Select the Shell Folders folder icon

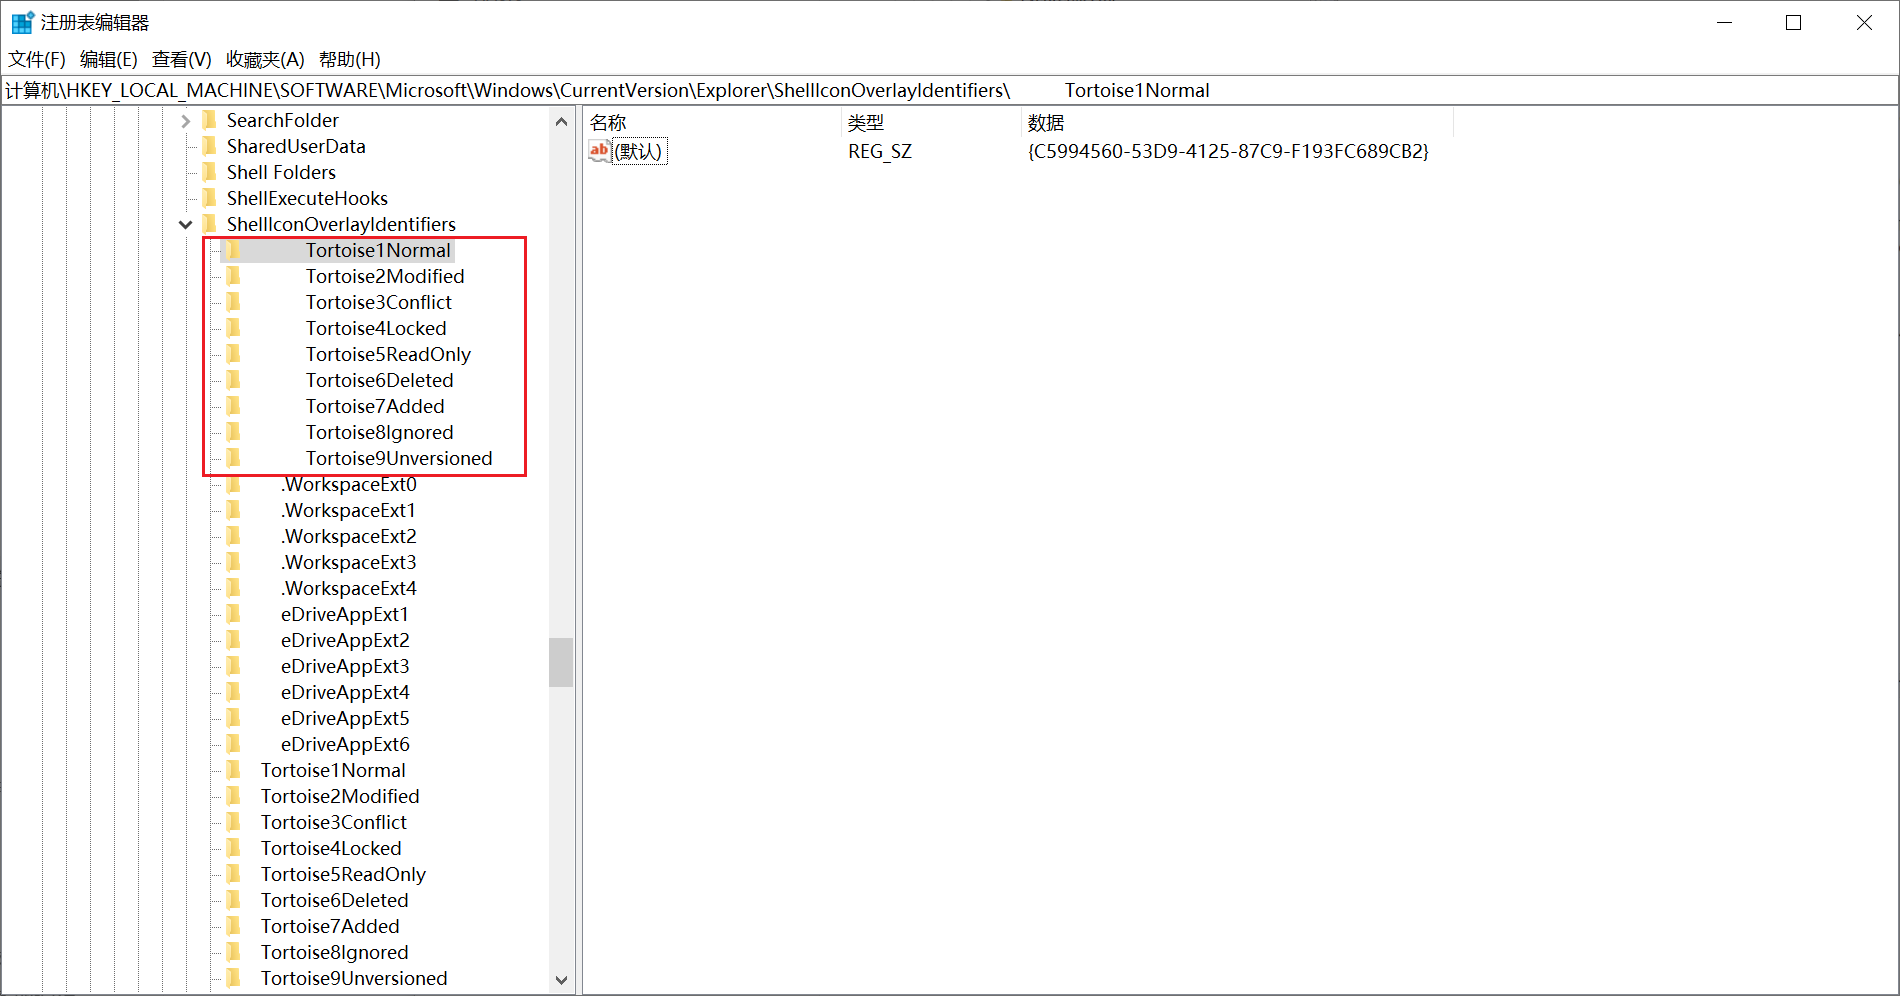pos(210,172)
